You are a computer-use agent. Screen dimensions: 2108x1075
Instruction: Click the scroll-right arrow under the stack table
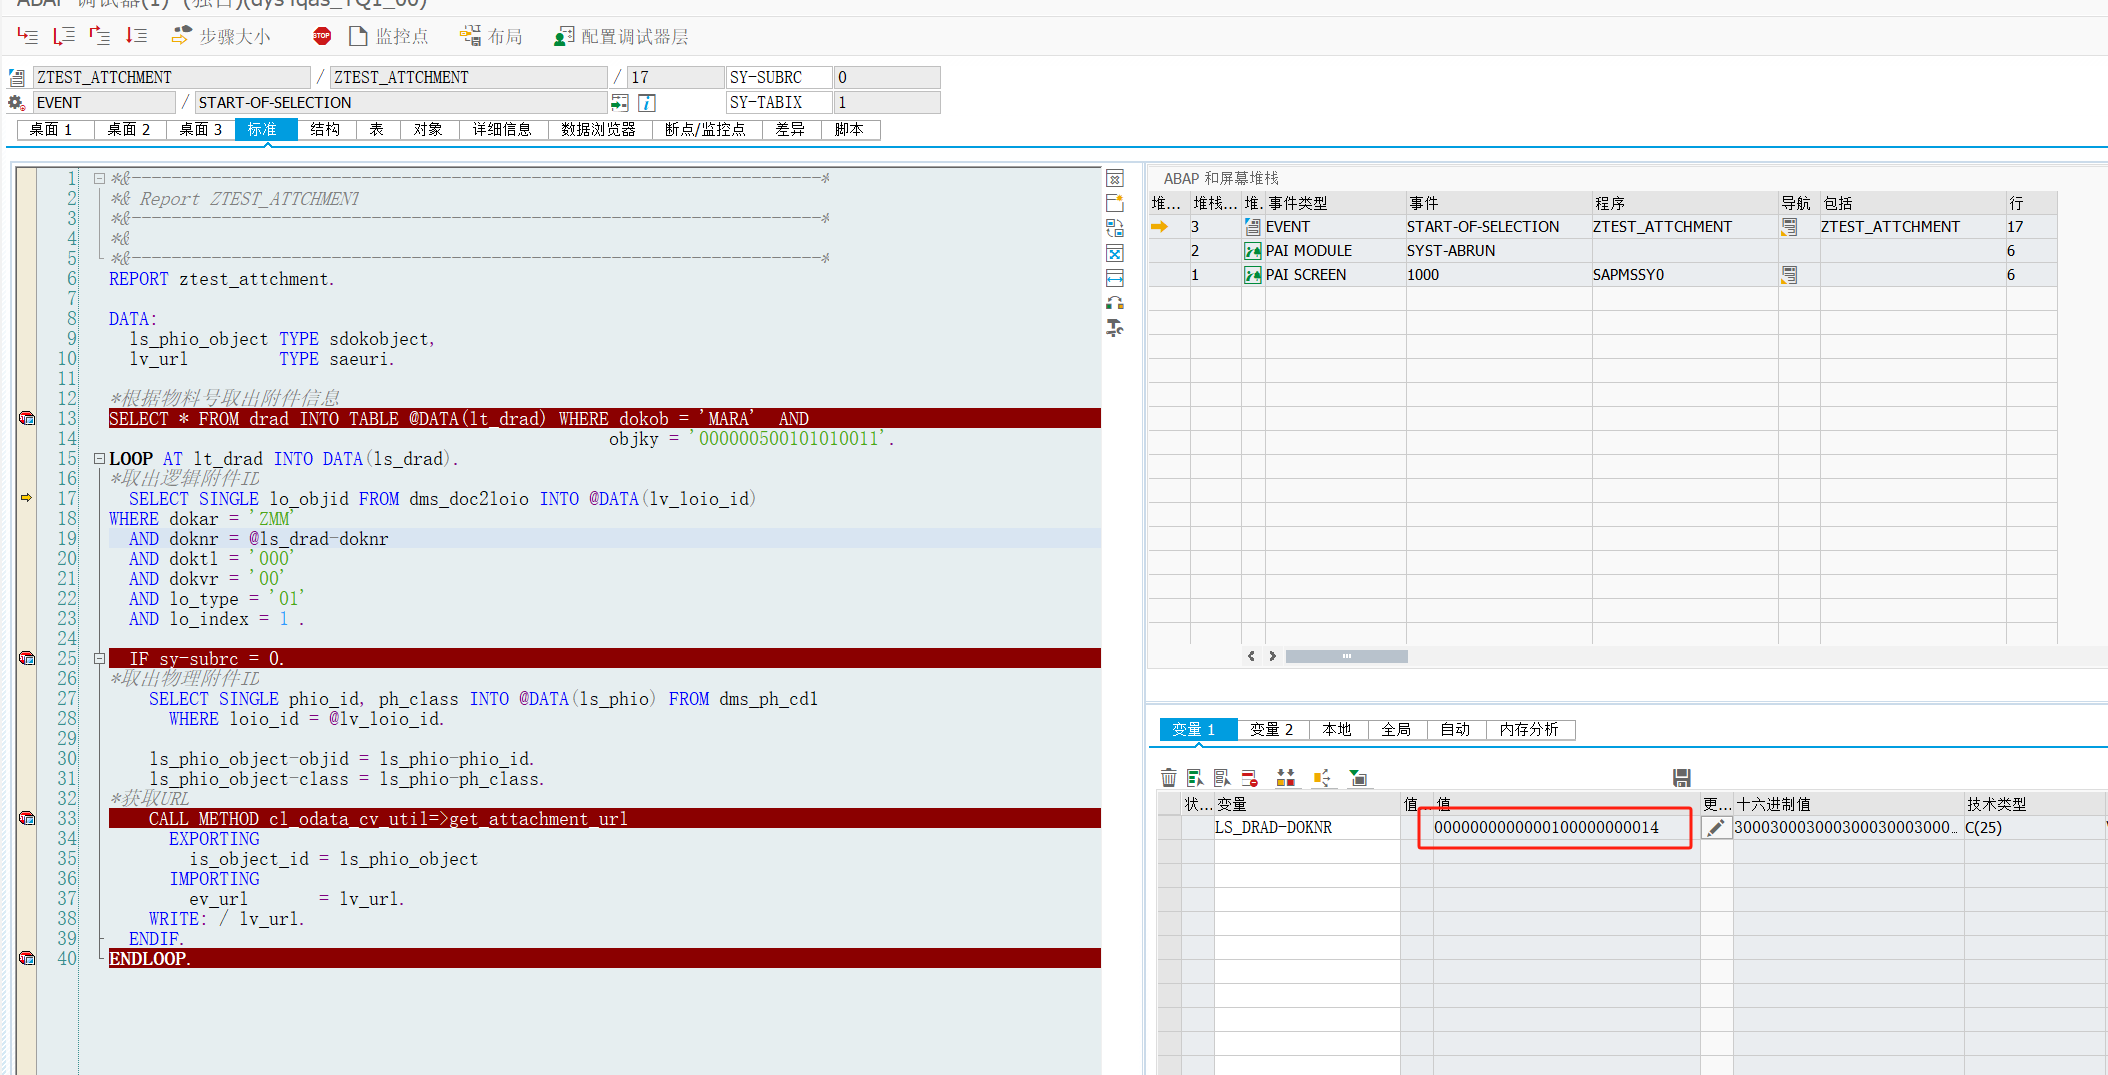pos(1272,656)
